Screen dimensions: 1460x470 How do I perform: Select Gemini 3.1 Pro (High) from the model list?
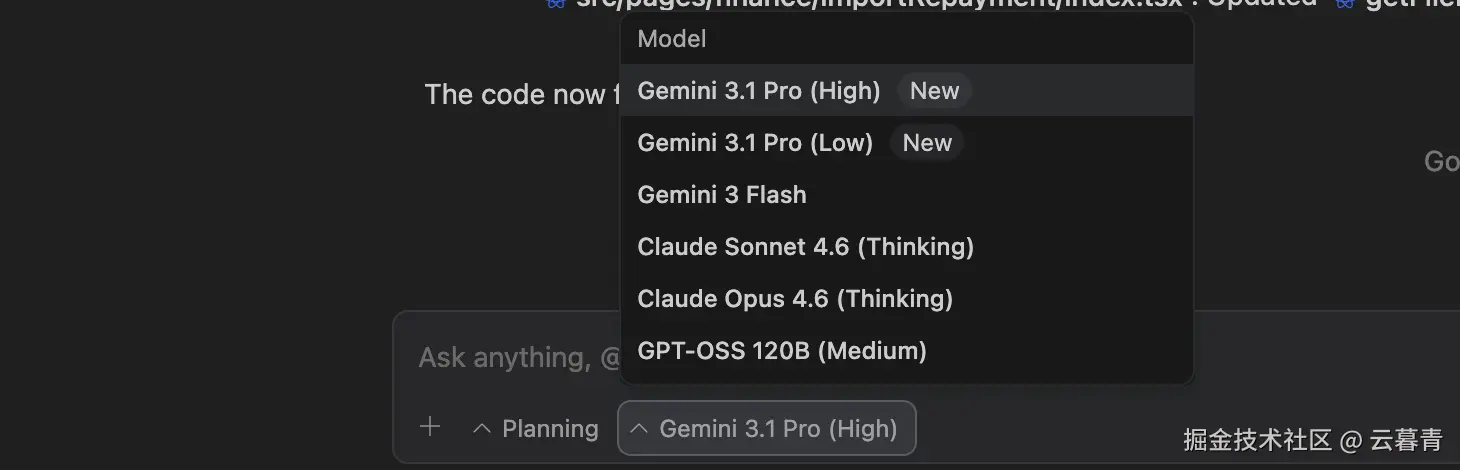click(758, 91)
